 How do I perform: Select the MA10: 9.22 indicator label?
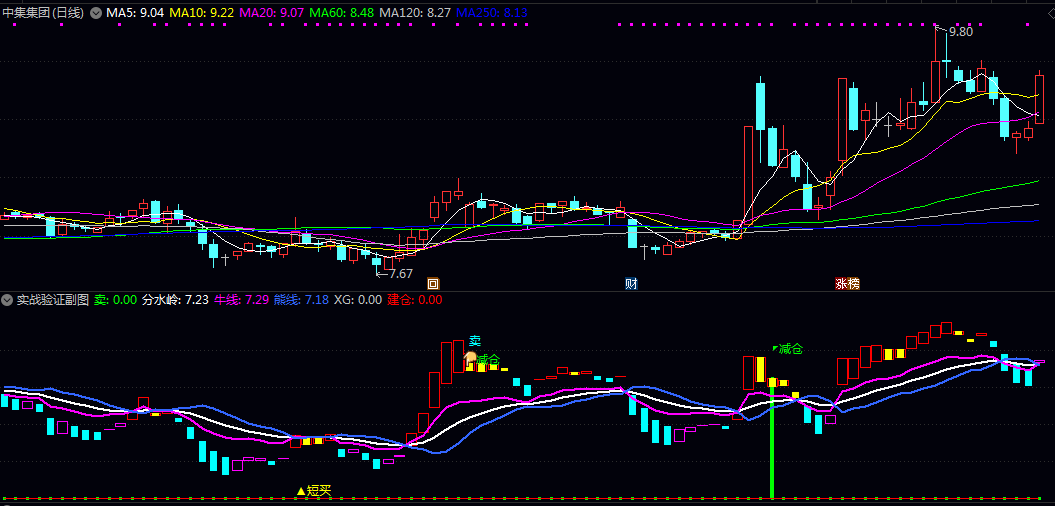(201, 12)
